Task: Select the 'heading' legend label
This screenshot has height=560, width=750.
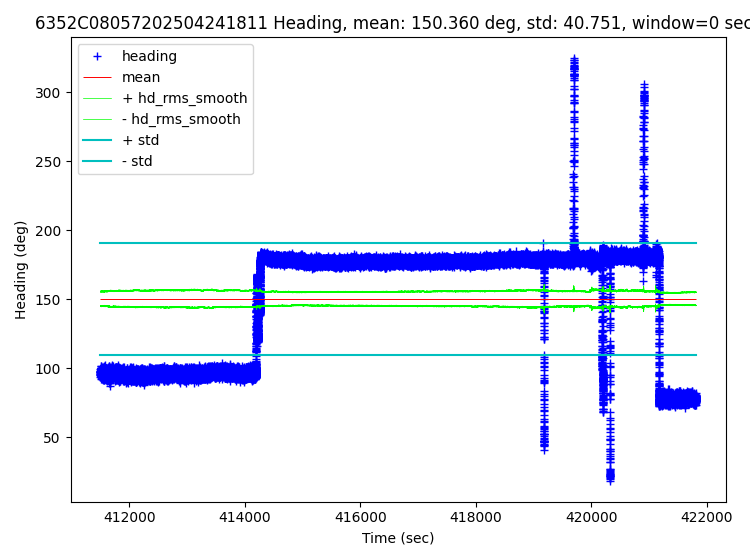Action: (x=149, y=57)
